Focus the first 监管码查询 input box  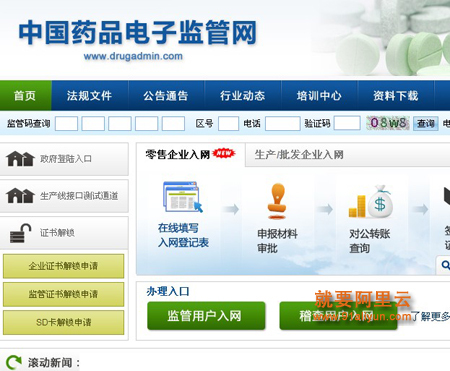pos(66,123)
